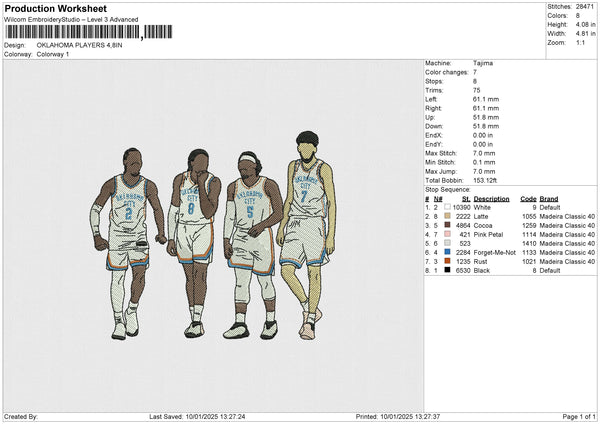Click the Stitches count 28471
This screenshot has height=424, width=600.
(x=585, y=7)
